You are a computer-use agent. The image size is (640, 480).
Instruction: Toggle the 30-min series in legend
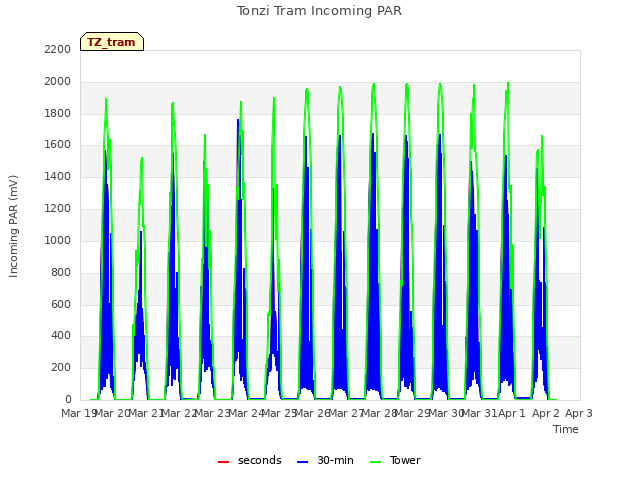[x=325, y=460]
